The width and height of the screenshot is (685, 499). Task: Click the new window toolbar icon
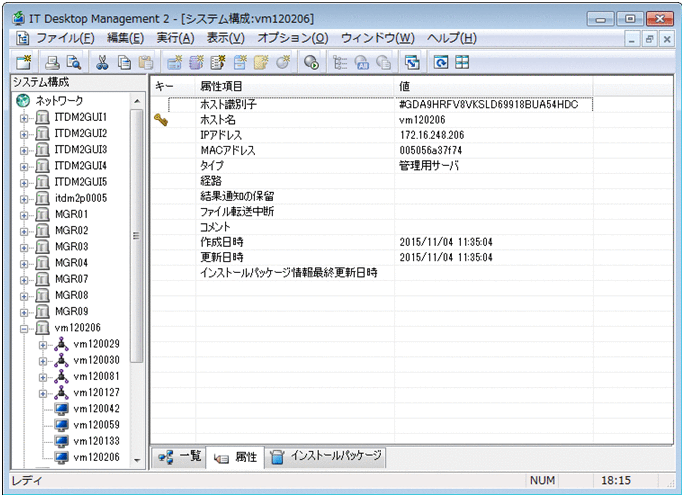click(24, 62)
